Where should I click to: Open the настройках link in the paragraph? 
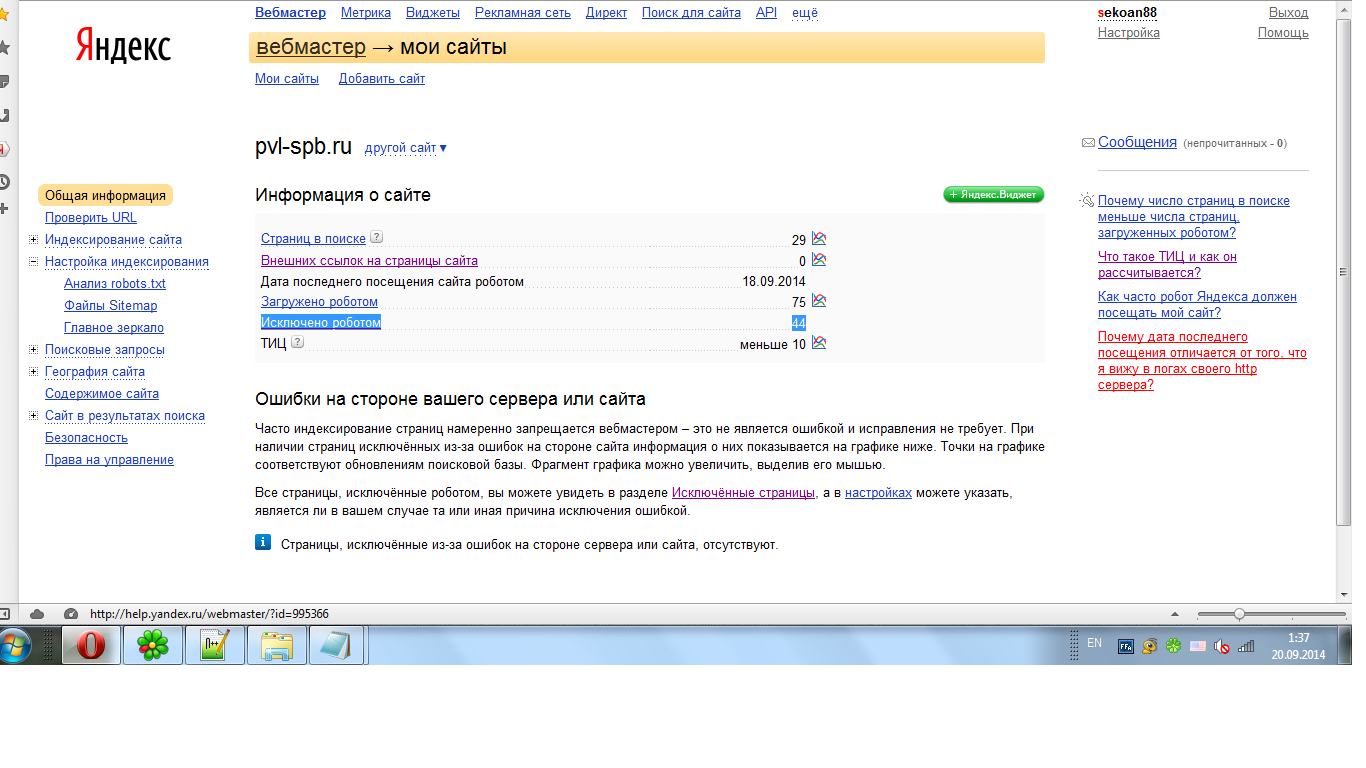[878, 493]
